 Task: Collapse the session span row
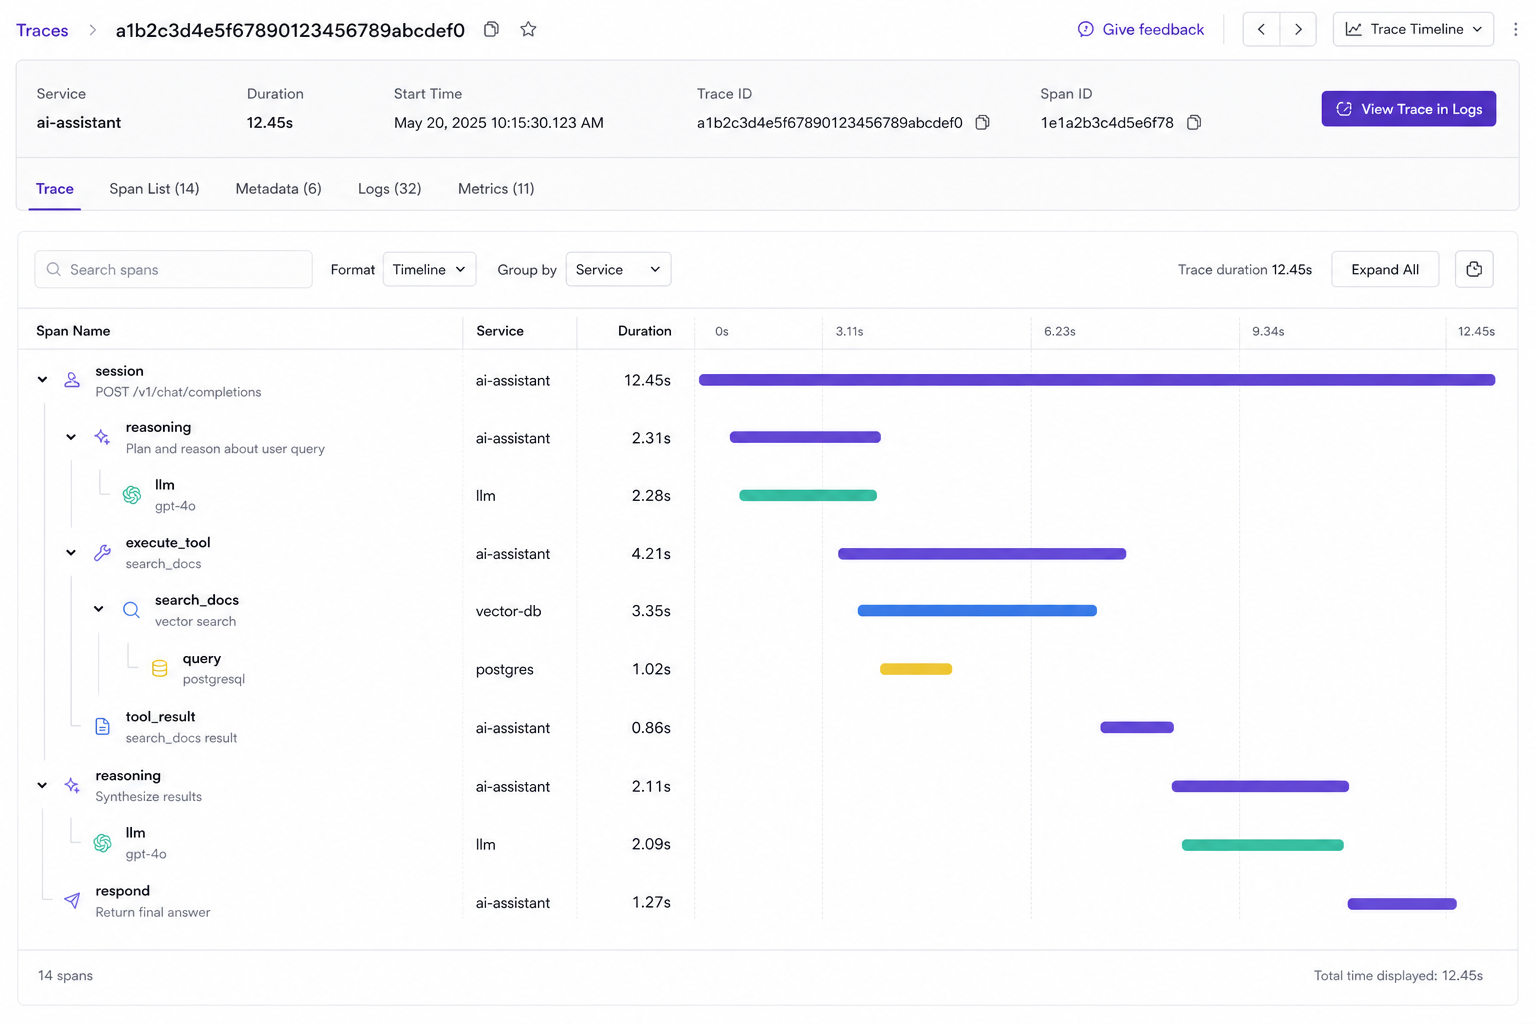(42, 380)
